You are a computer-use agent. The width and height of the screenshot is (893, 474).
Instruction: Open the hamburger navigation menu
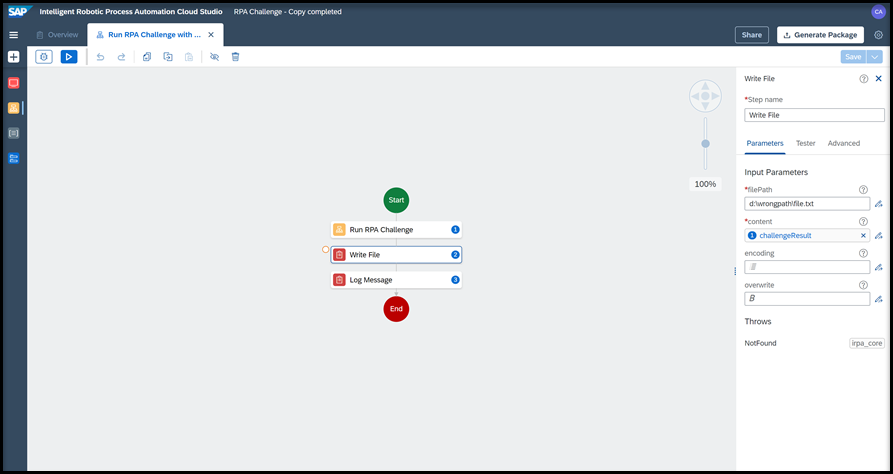pyautogui.click(x=14, y=35)
